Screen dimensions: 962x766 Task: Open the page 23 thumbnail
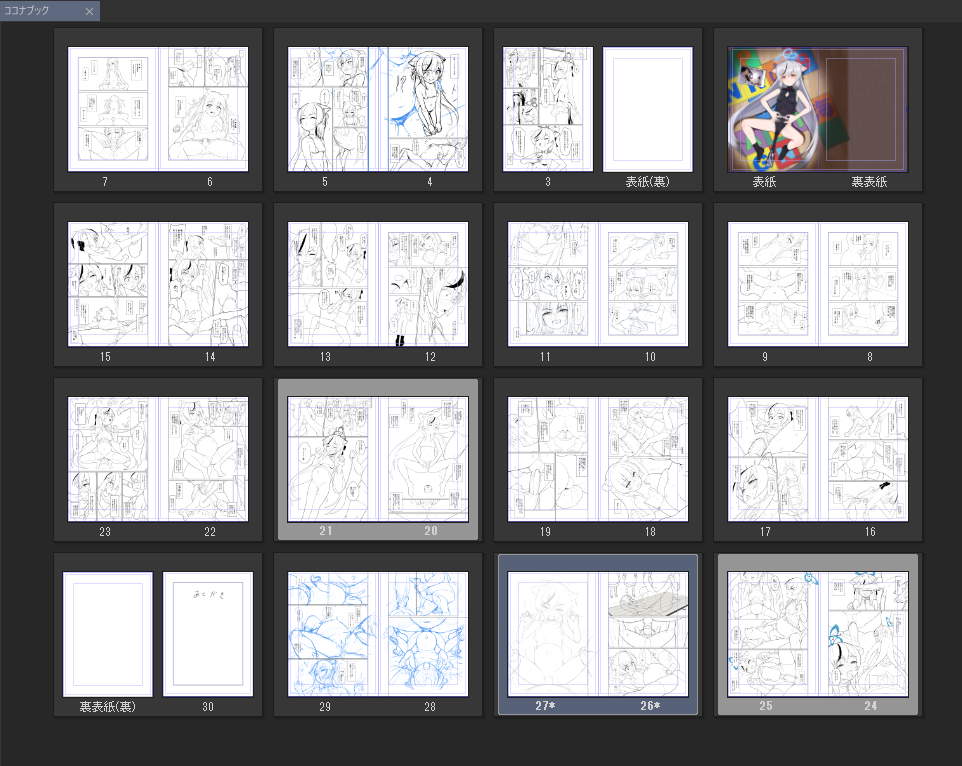(x=112, y=459)
